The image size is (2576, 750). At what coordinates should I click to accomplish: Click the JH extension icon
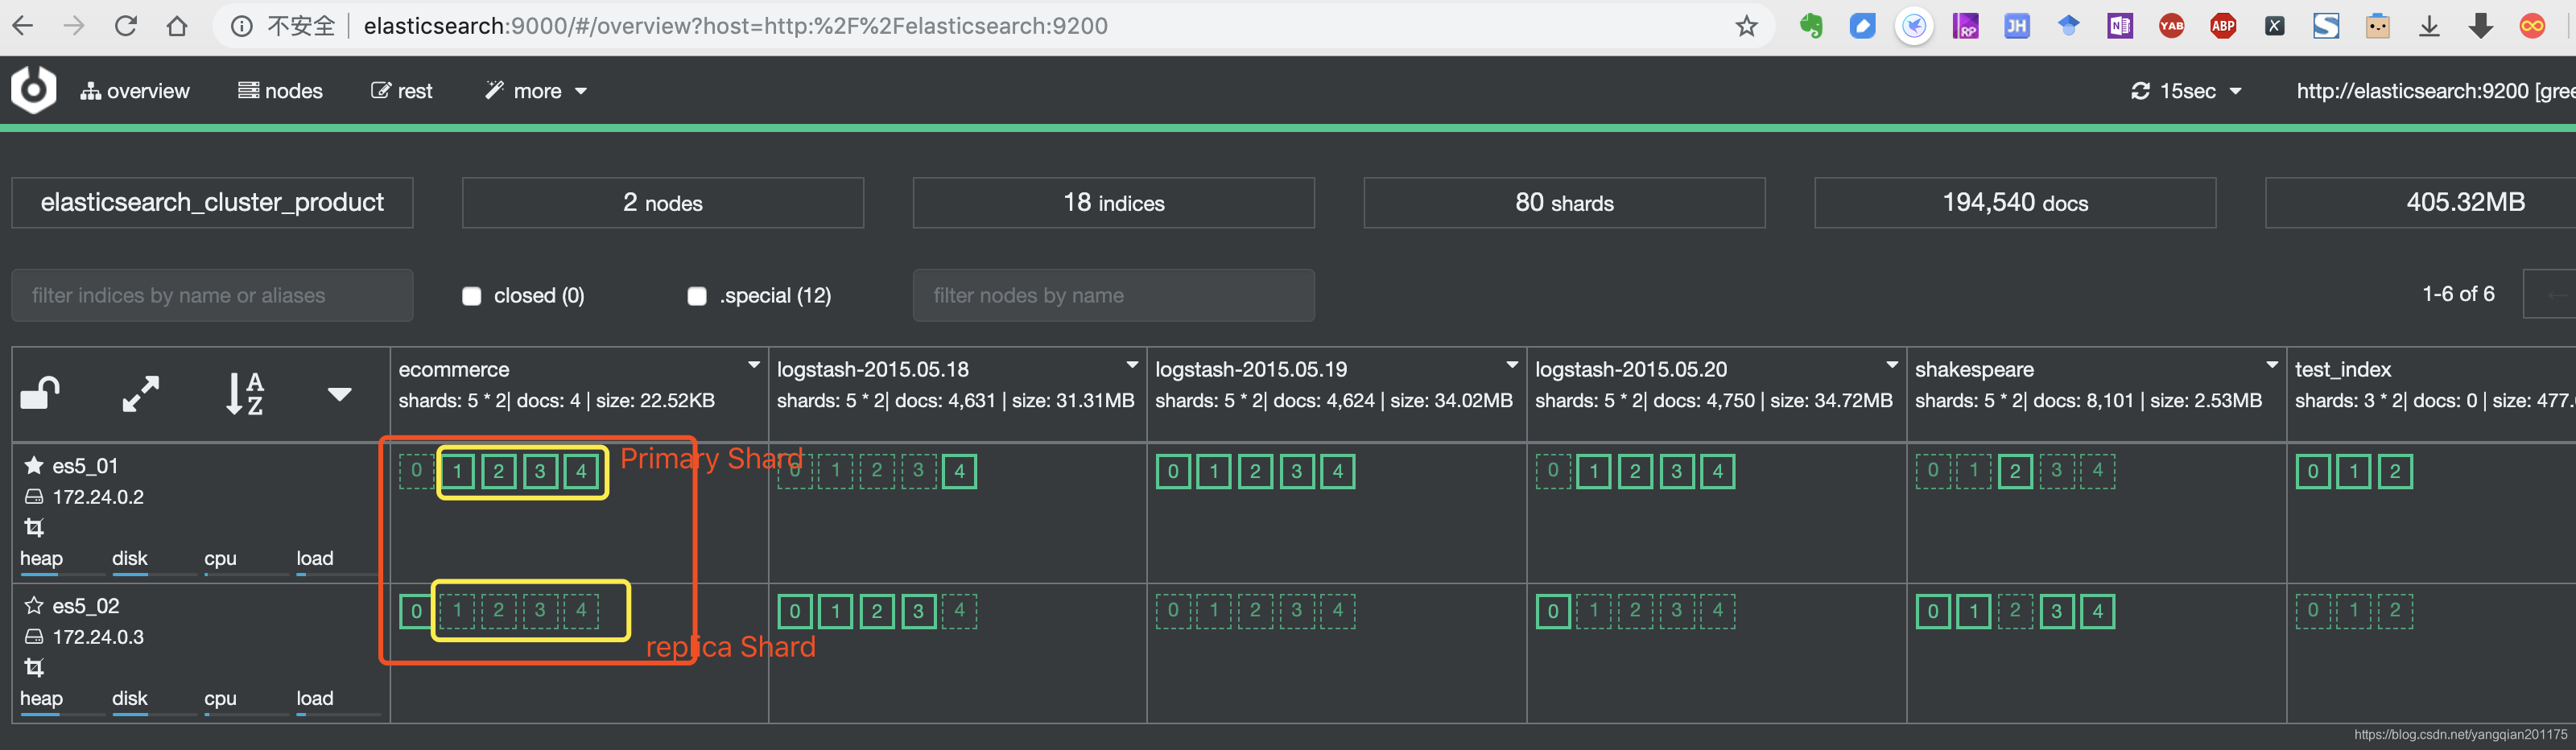(x=2017, y=26)
